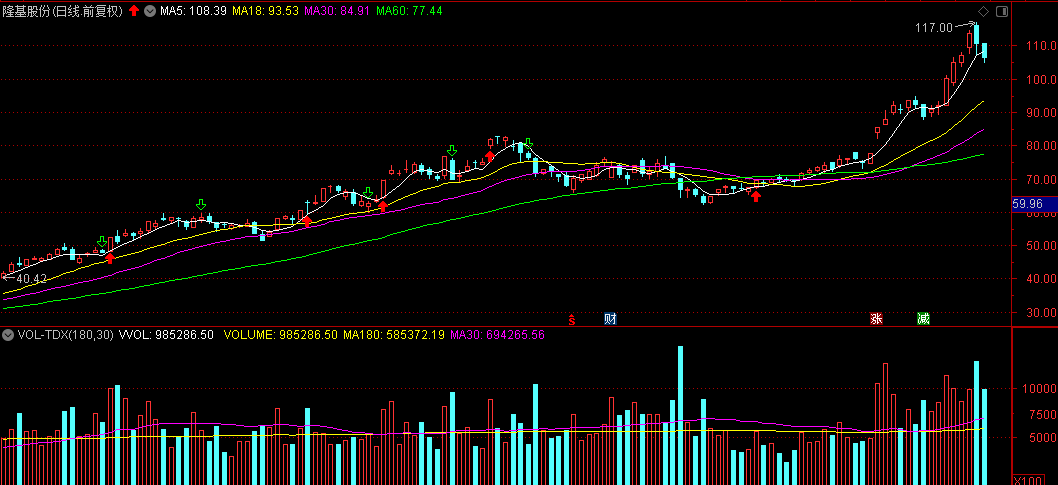Click the yellow MA180: 585372.19 label

pyautogui.click(x=394, y=335)
